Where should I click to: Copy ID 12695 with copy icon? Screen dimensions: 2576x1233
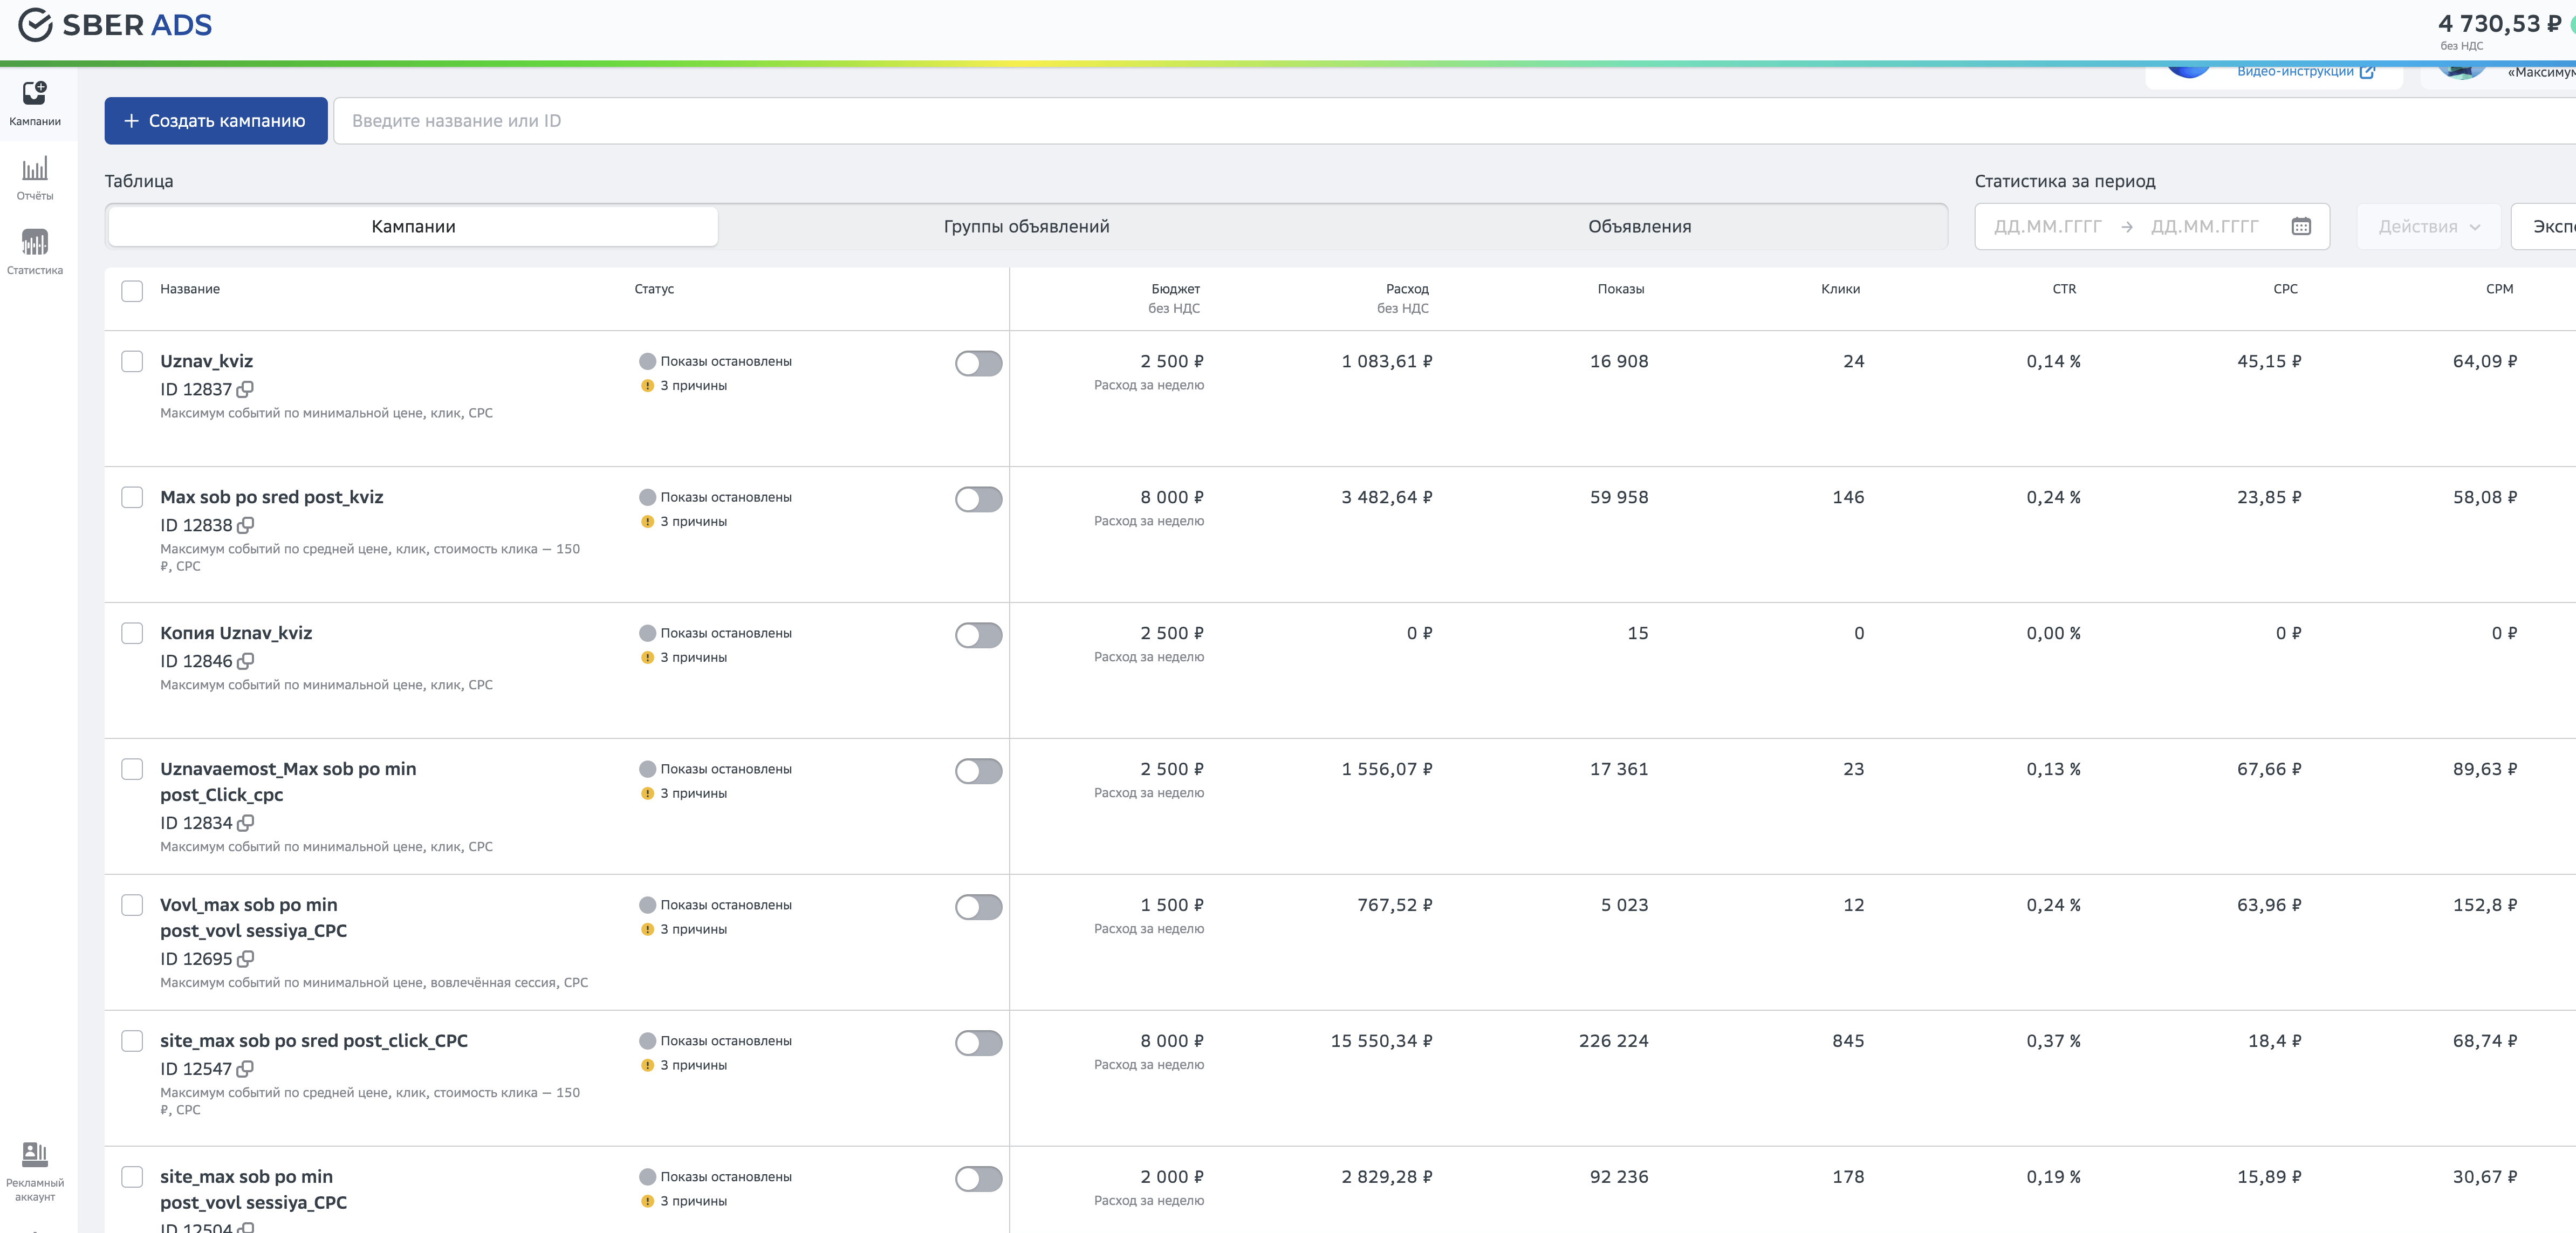tap(245, 959)
